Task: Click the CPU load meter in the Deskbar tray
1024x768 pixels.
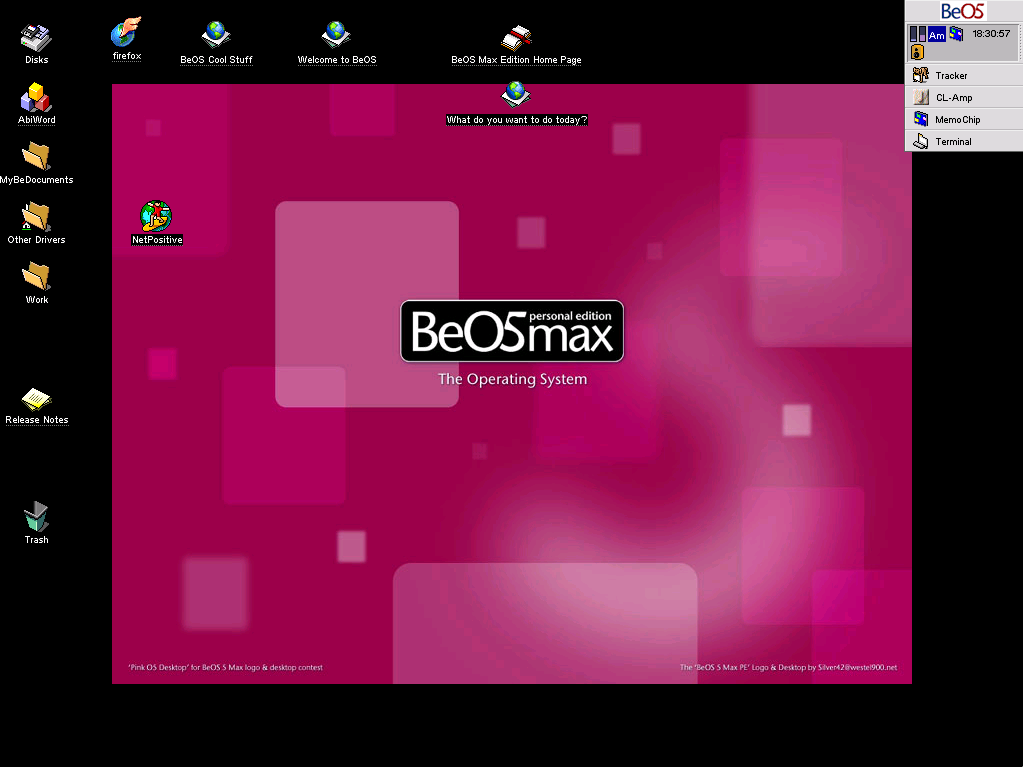Action: 918,34
